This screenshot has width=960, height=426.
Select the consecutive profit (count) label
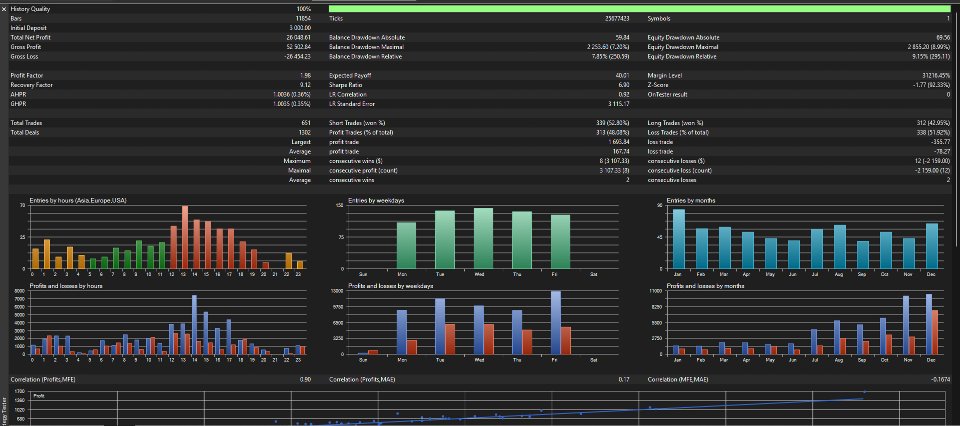[x=362, y=170]
